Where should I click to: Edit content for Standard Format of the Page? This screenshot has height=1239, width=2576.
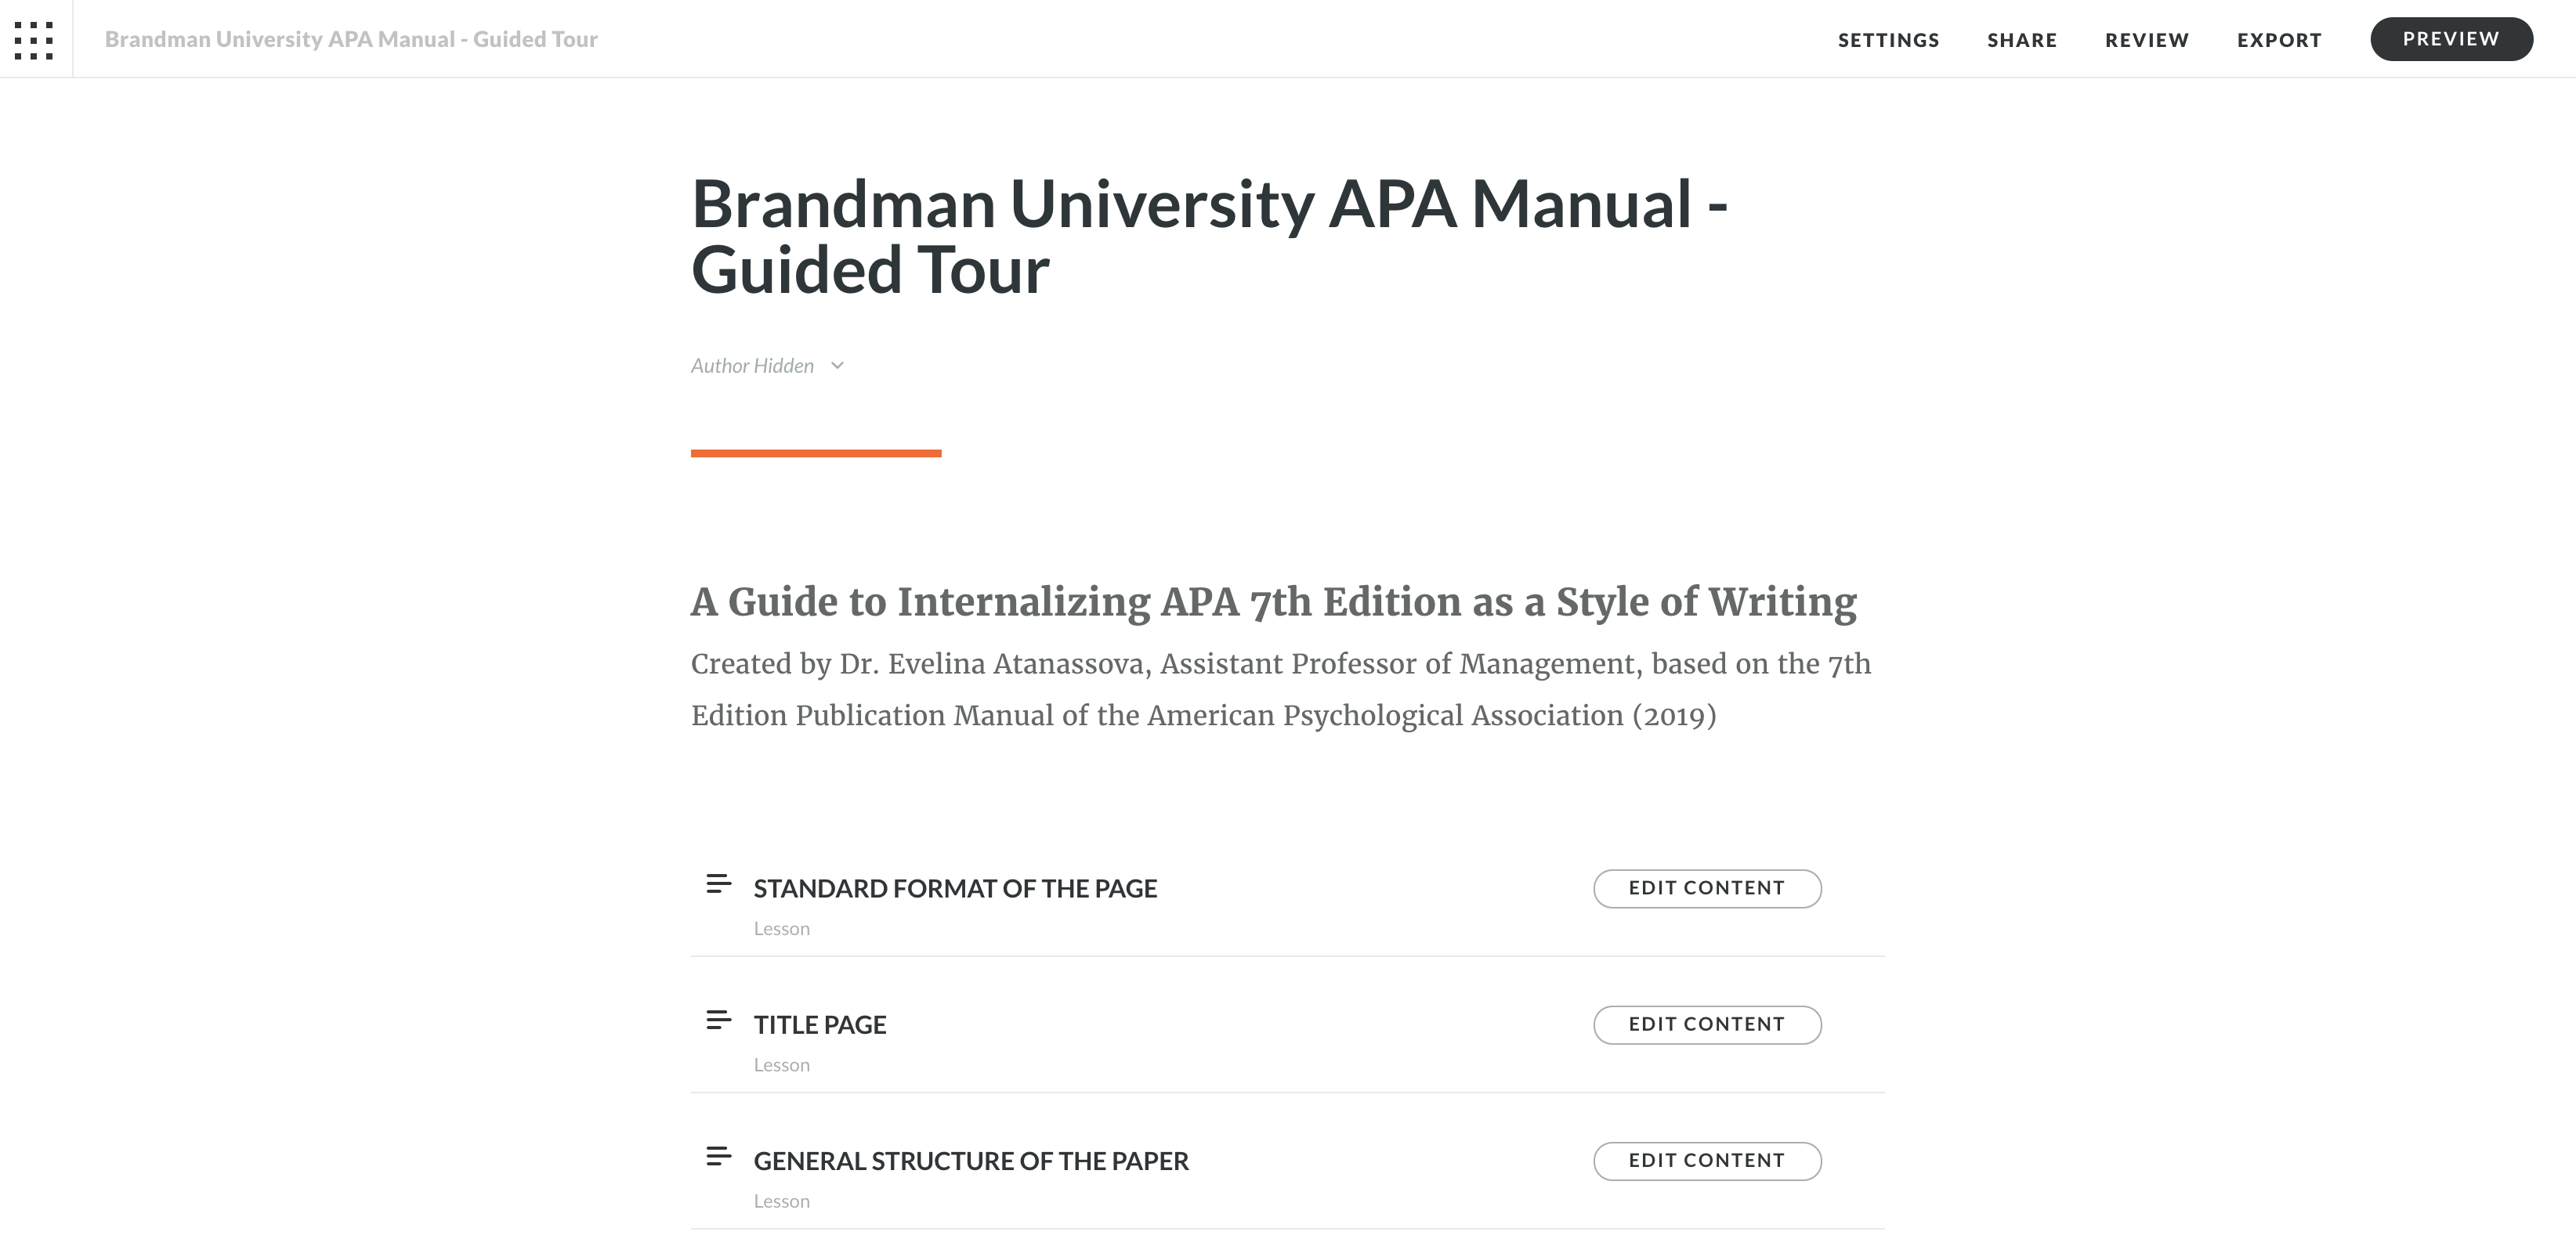(x=1707, y=888)
